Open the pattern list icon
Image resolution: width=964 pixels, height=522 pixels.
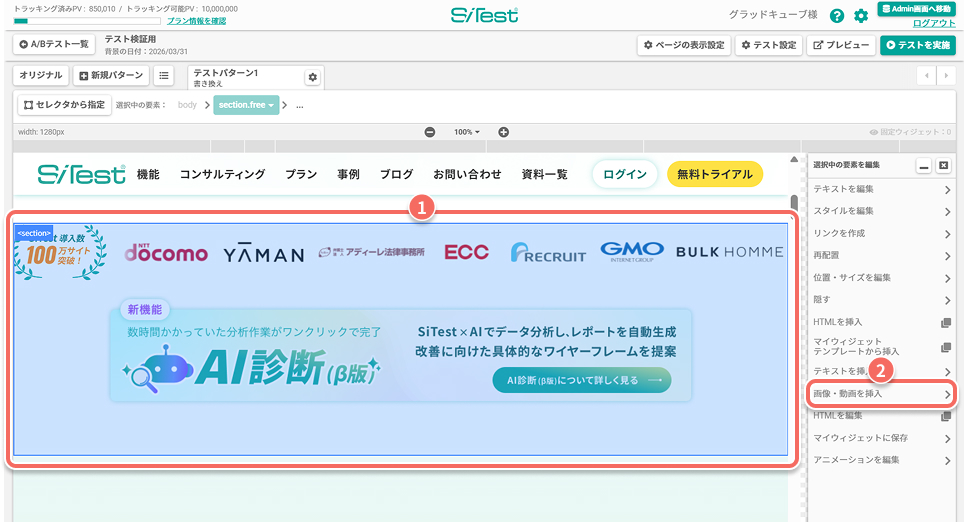tap(164, 75)
